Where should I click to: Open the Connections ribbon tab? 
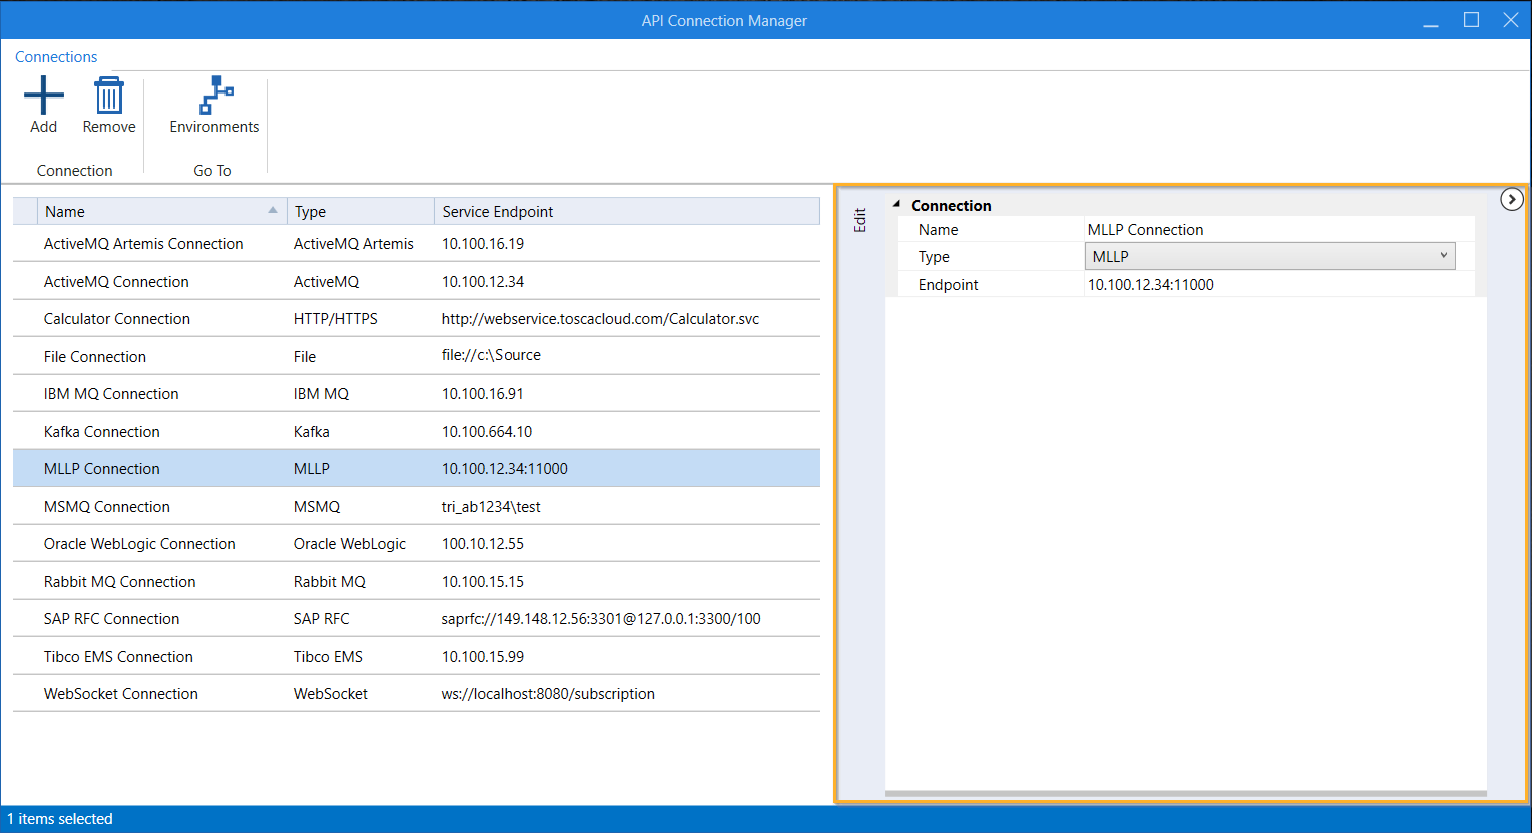coord(56,57)
